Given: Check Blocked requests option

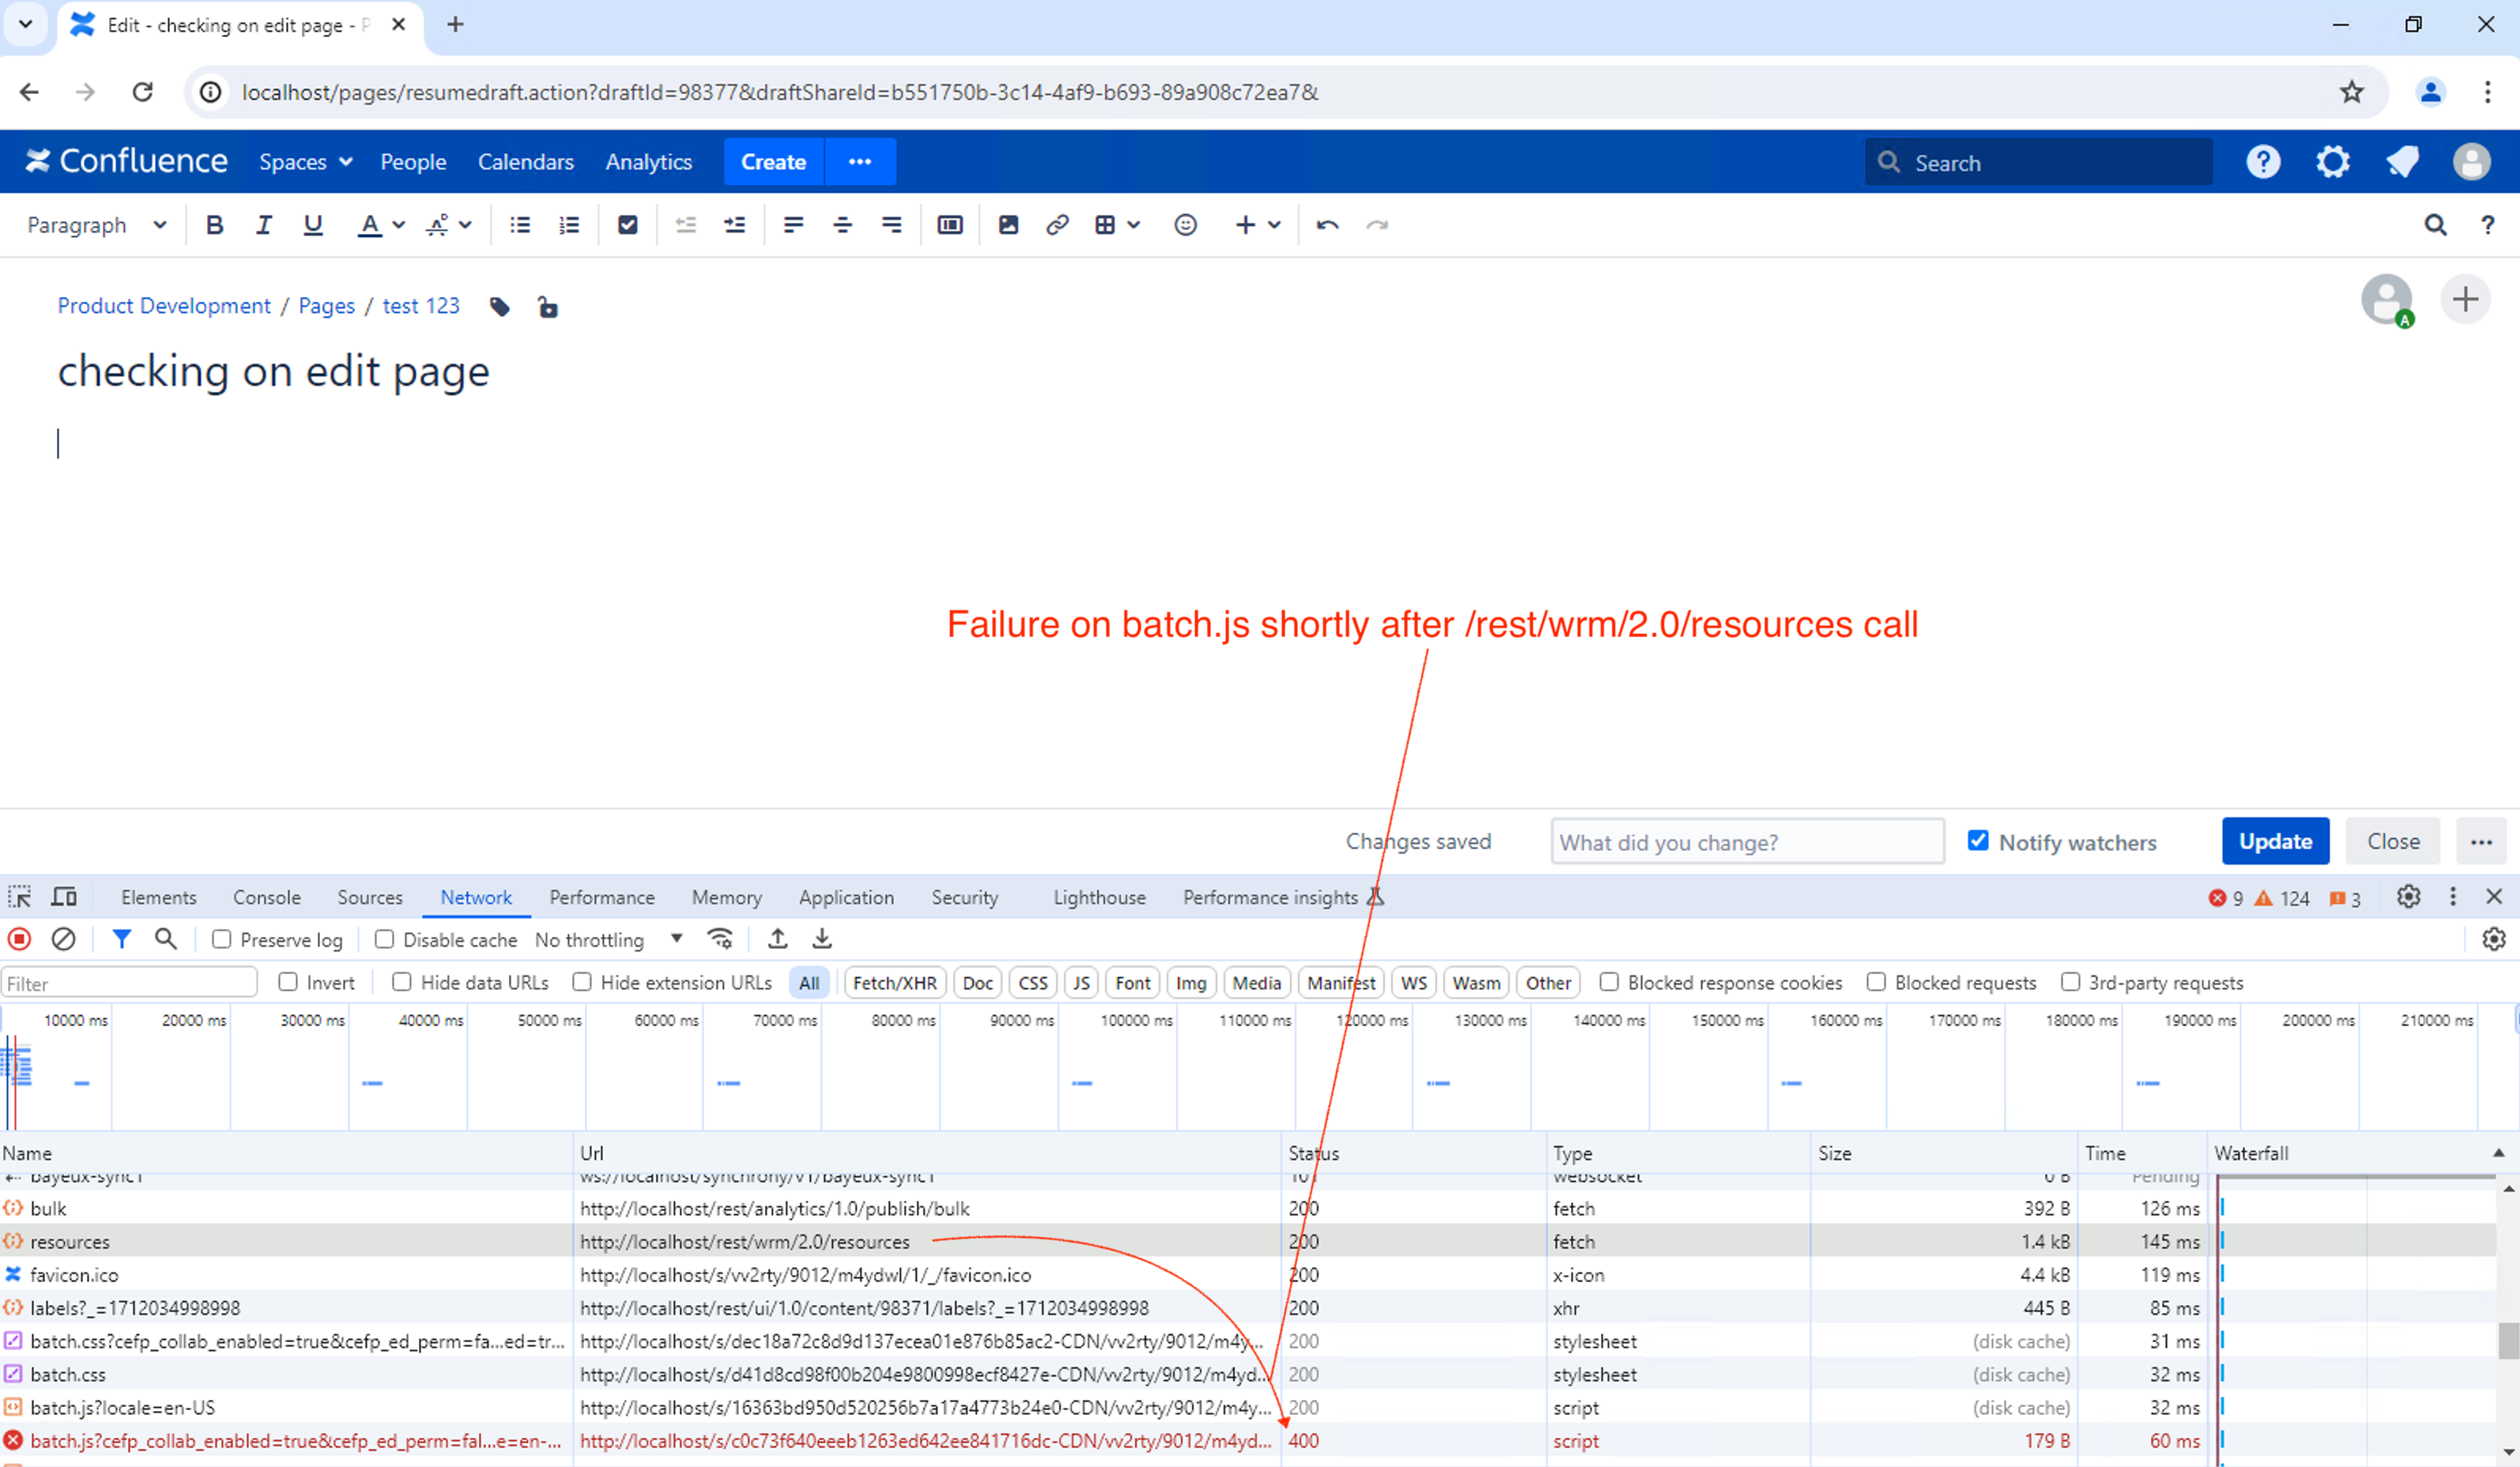Looking at the screenshot, I should coord(1876,982).
